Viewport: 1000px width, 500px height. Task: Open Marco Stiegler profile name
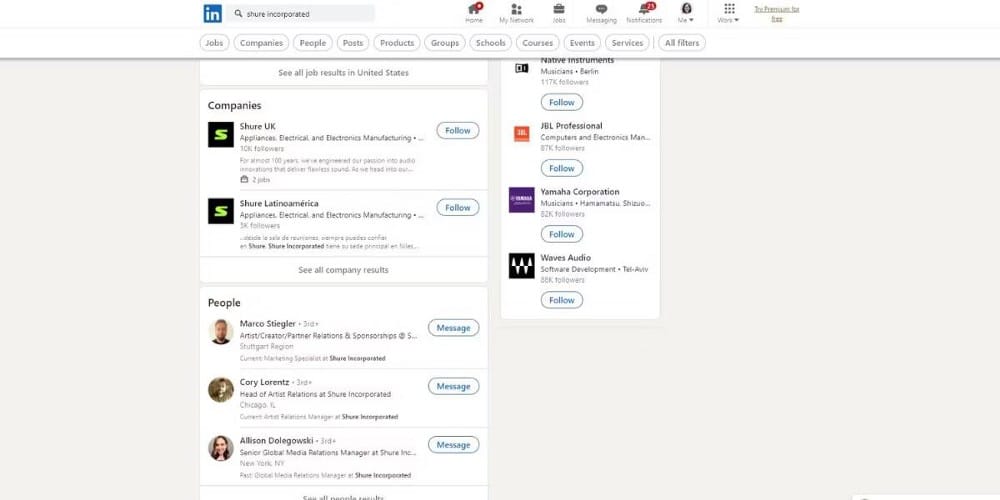[268, 324]
